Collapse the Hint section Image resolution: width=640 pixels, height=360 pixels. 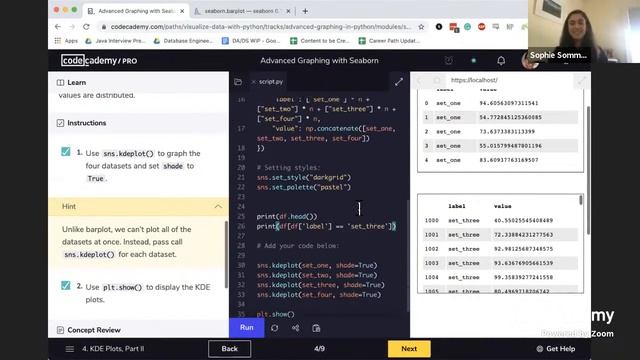pyautogui.click(x=218, y=207)
